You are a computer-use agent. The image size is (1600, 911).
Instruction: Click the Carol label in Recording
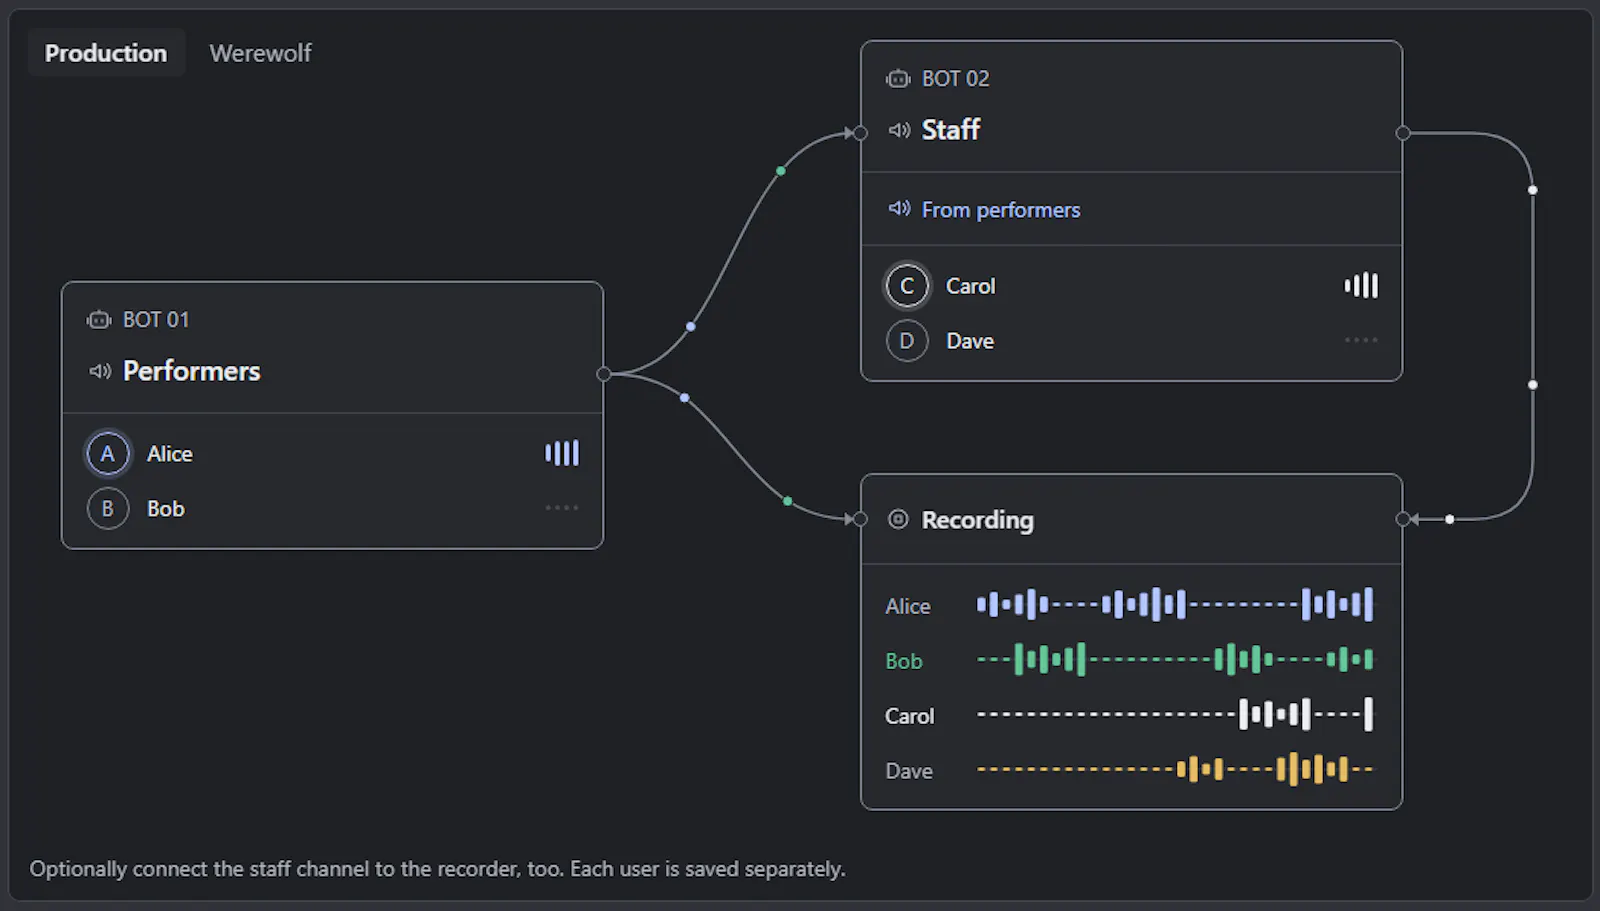pos(910,716)
